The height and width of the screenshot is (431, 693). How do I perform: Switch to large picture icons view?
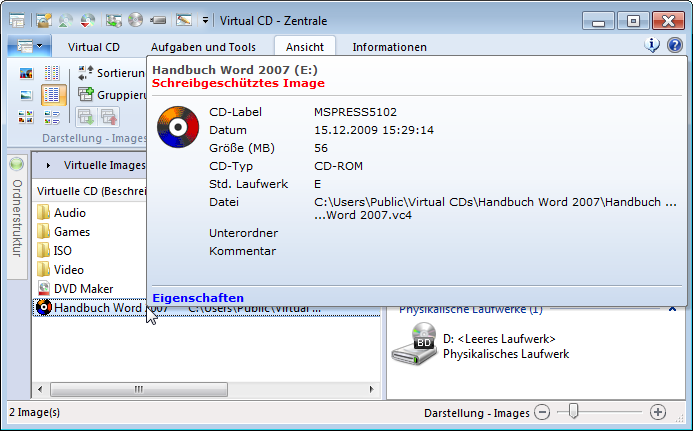pyautogui.click(x=27, y=73)
